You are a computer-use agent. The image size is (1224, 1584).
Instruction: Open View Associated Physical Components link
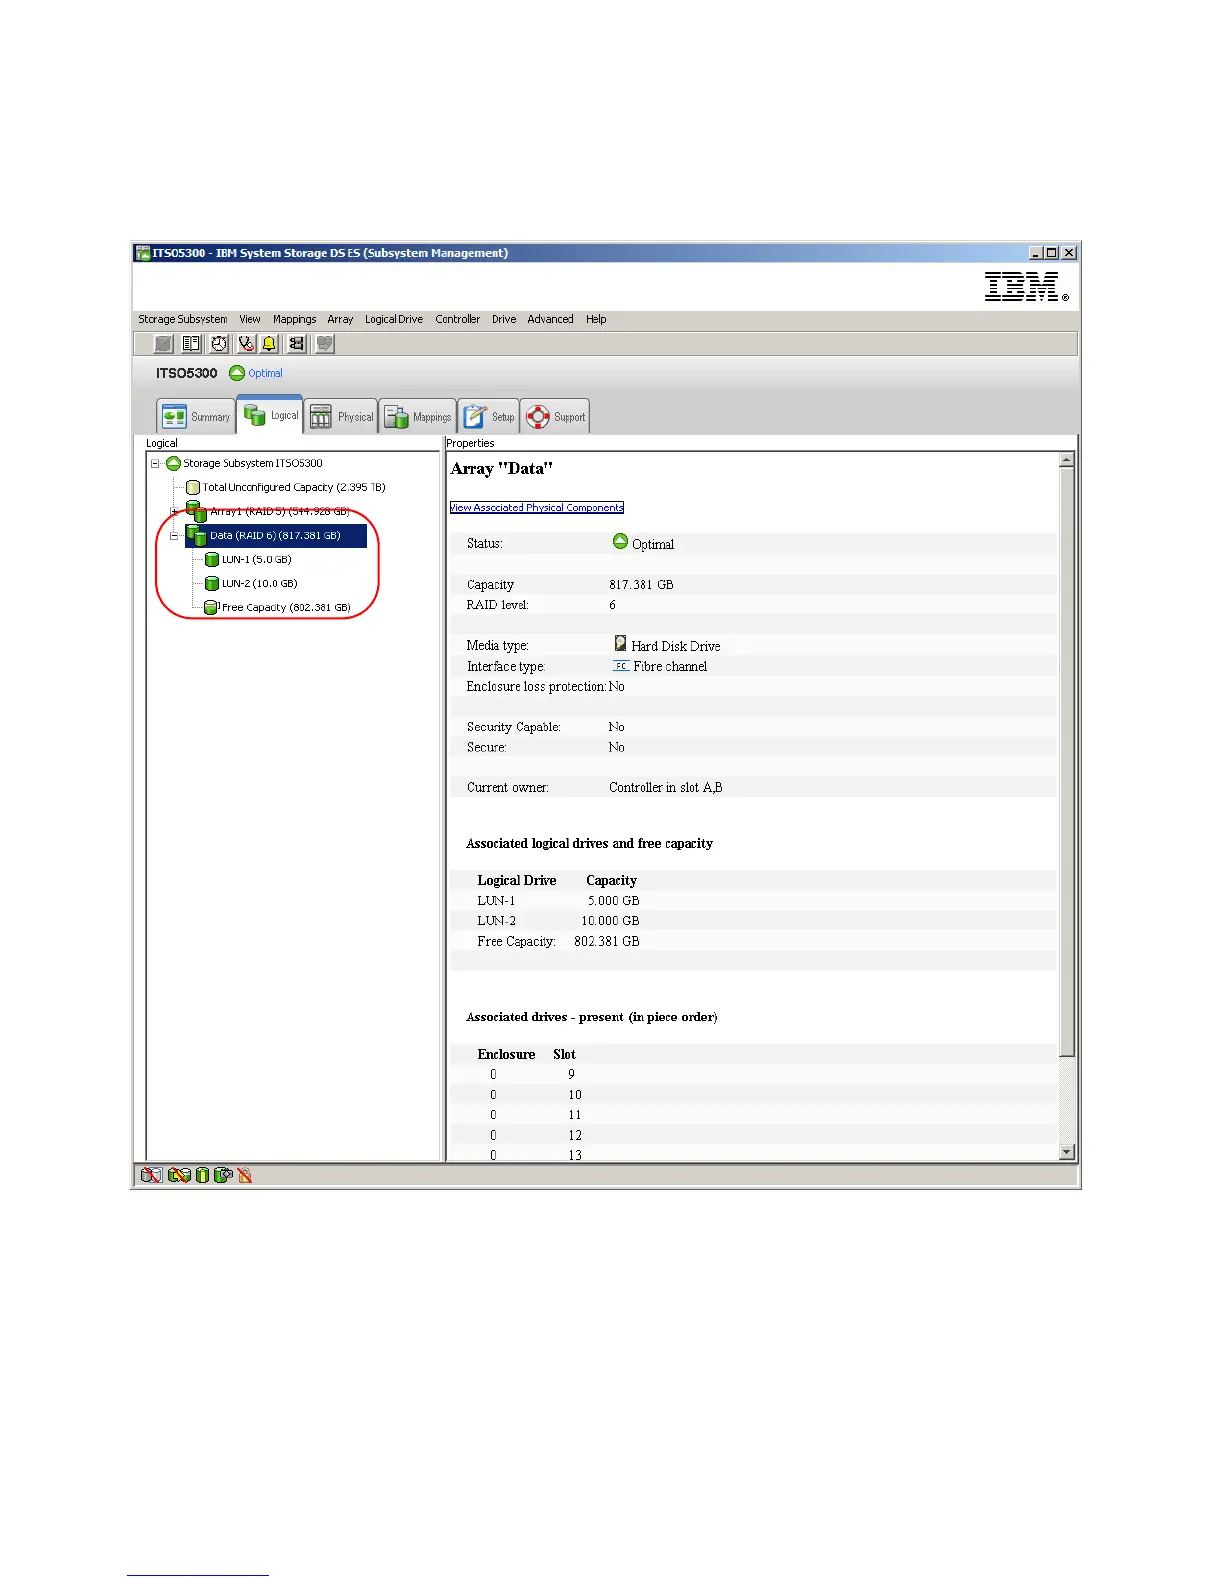pos(537,507)
